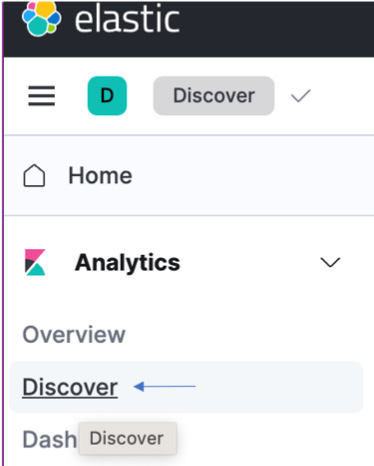Viewport: 374px width, 466px height.
Task: Click the Analytics section heading
Action: click(127, 263)
